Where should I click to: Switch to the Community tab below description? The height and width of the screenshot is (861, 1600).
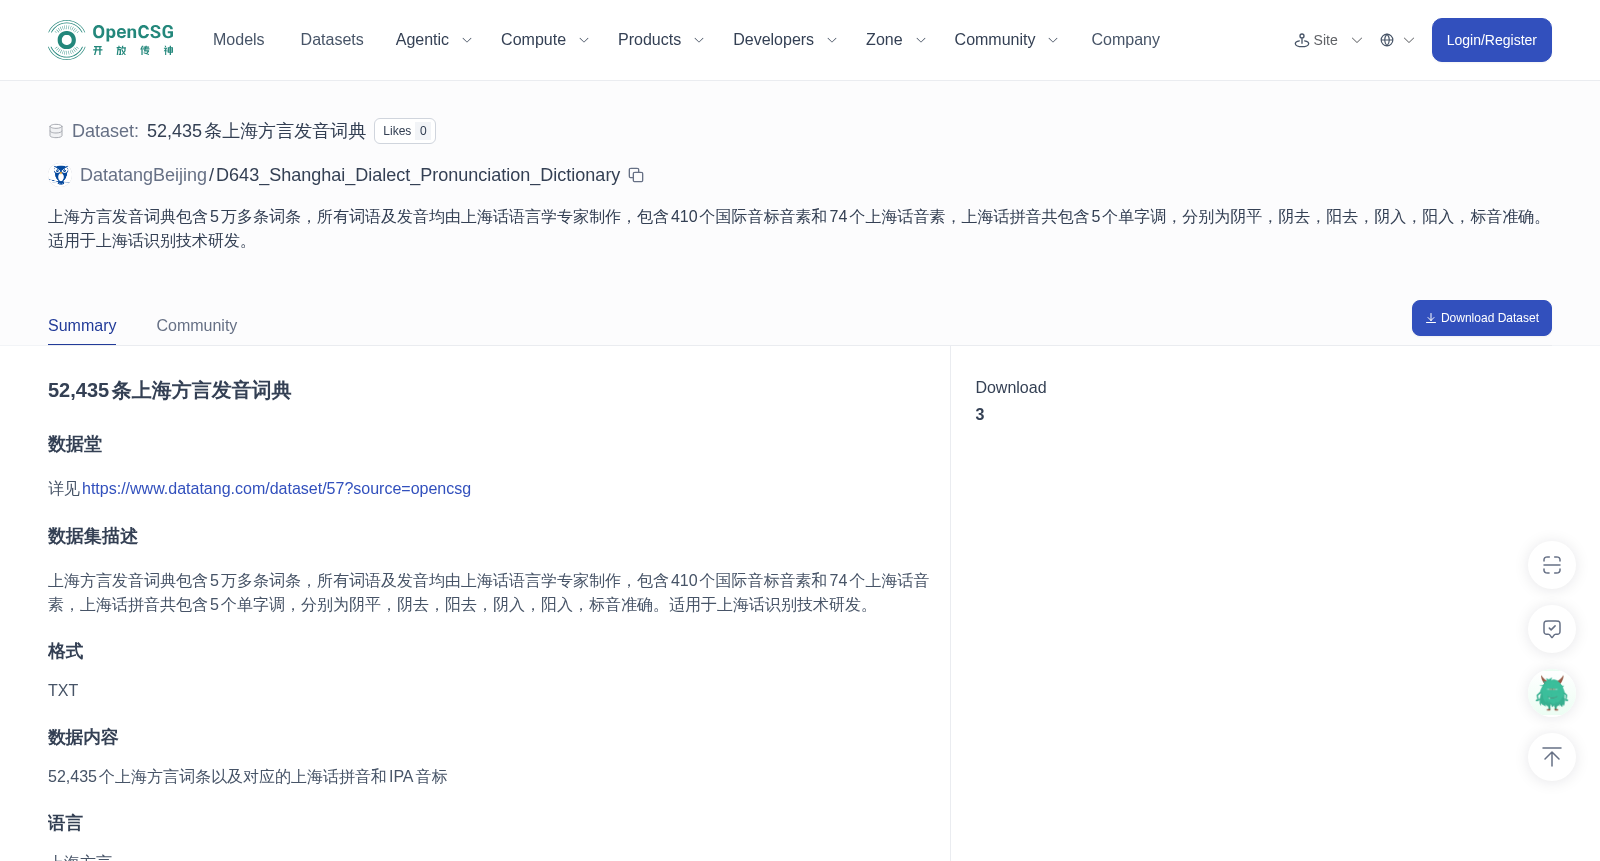pyautogui.click(x=197, y=326)
